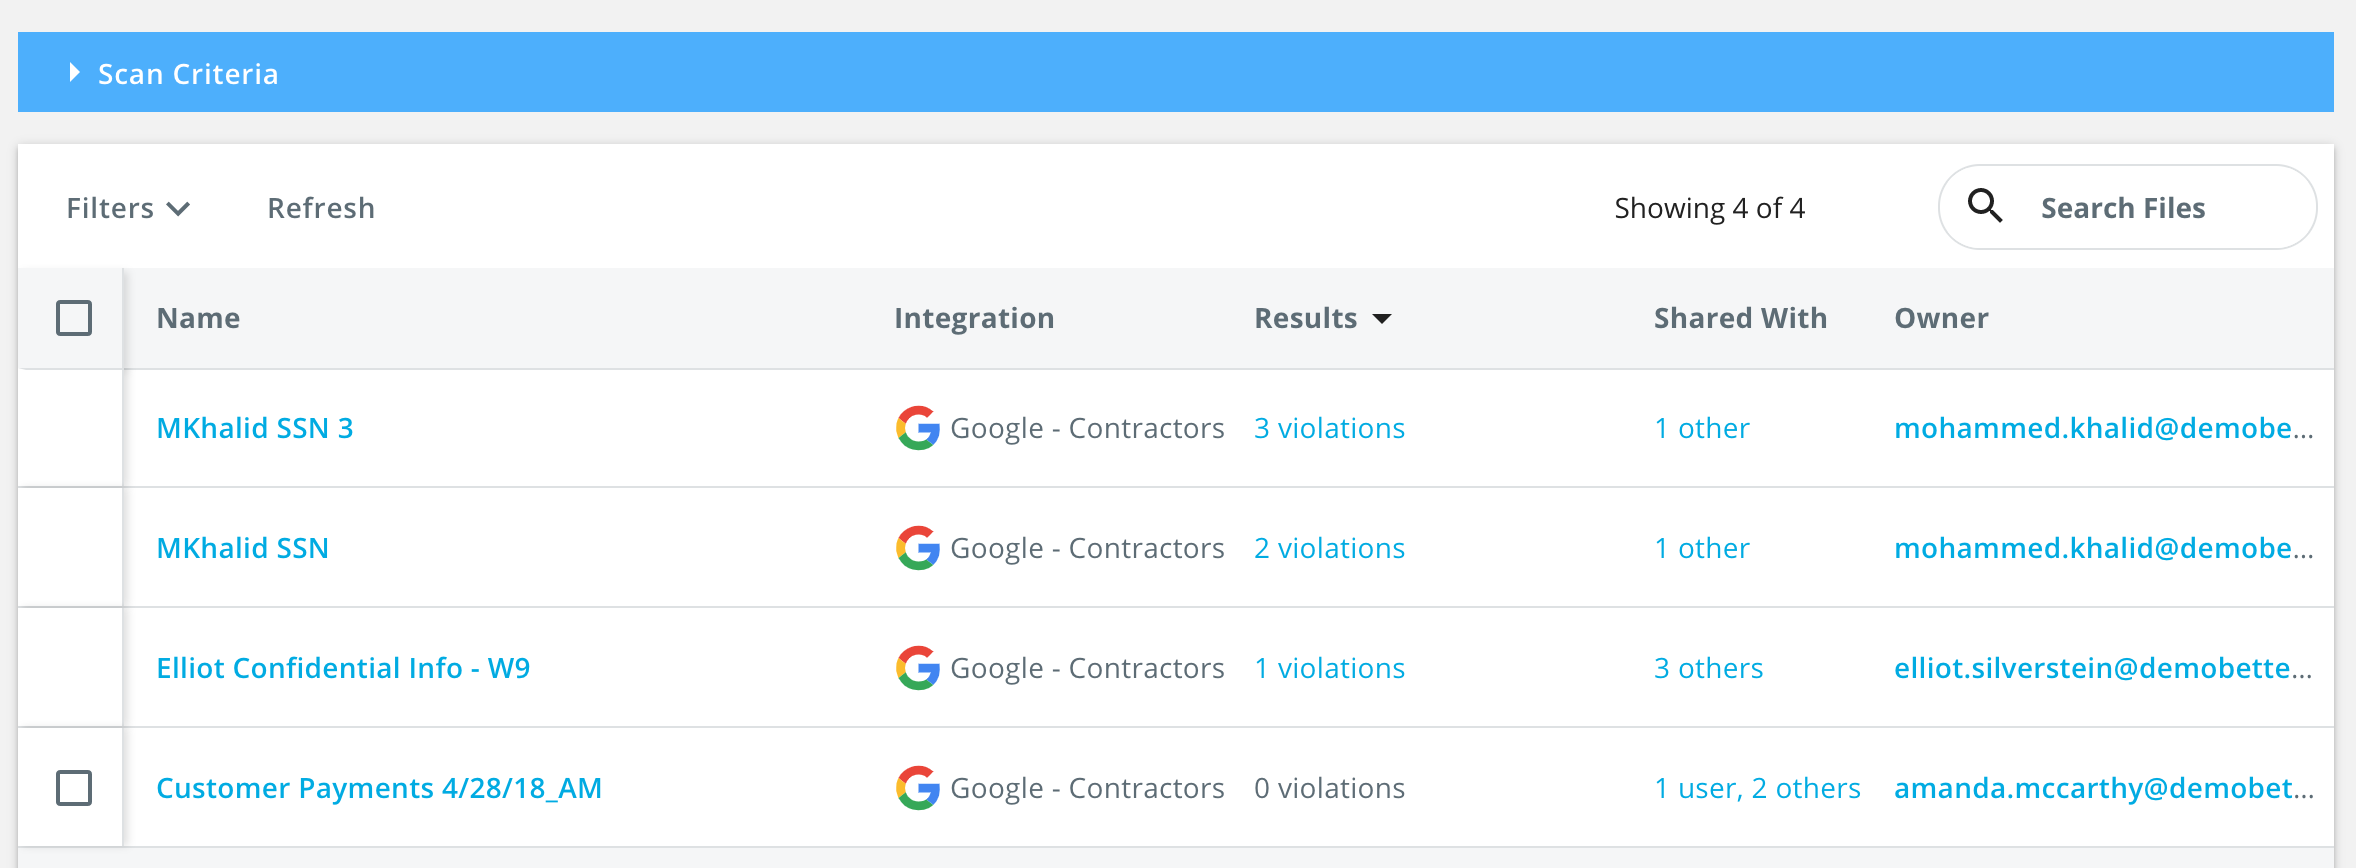Check the Customer Payments 4/28/18_AM row checkbox

pos(74,788)
